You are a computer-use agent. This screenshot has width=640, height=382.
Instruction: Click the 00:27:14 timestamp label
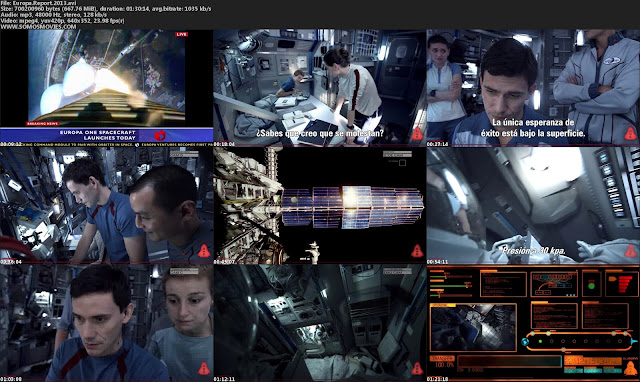tap(438, 144)
